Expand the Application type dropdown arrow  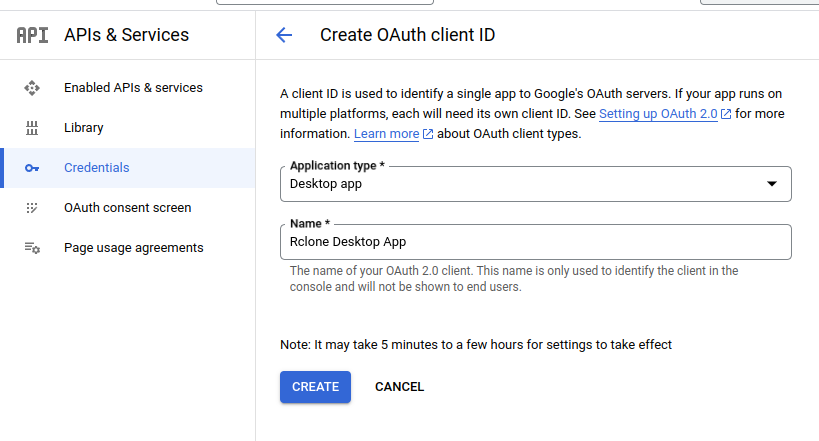[x=771, y=184]
